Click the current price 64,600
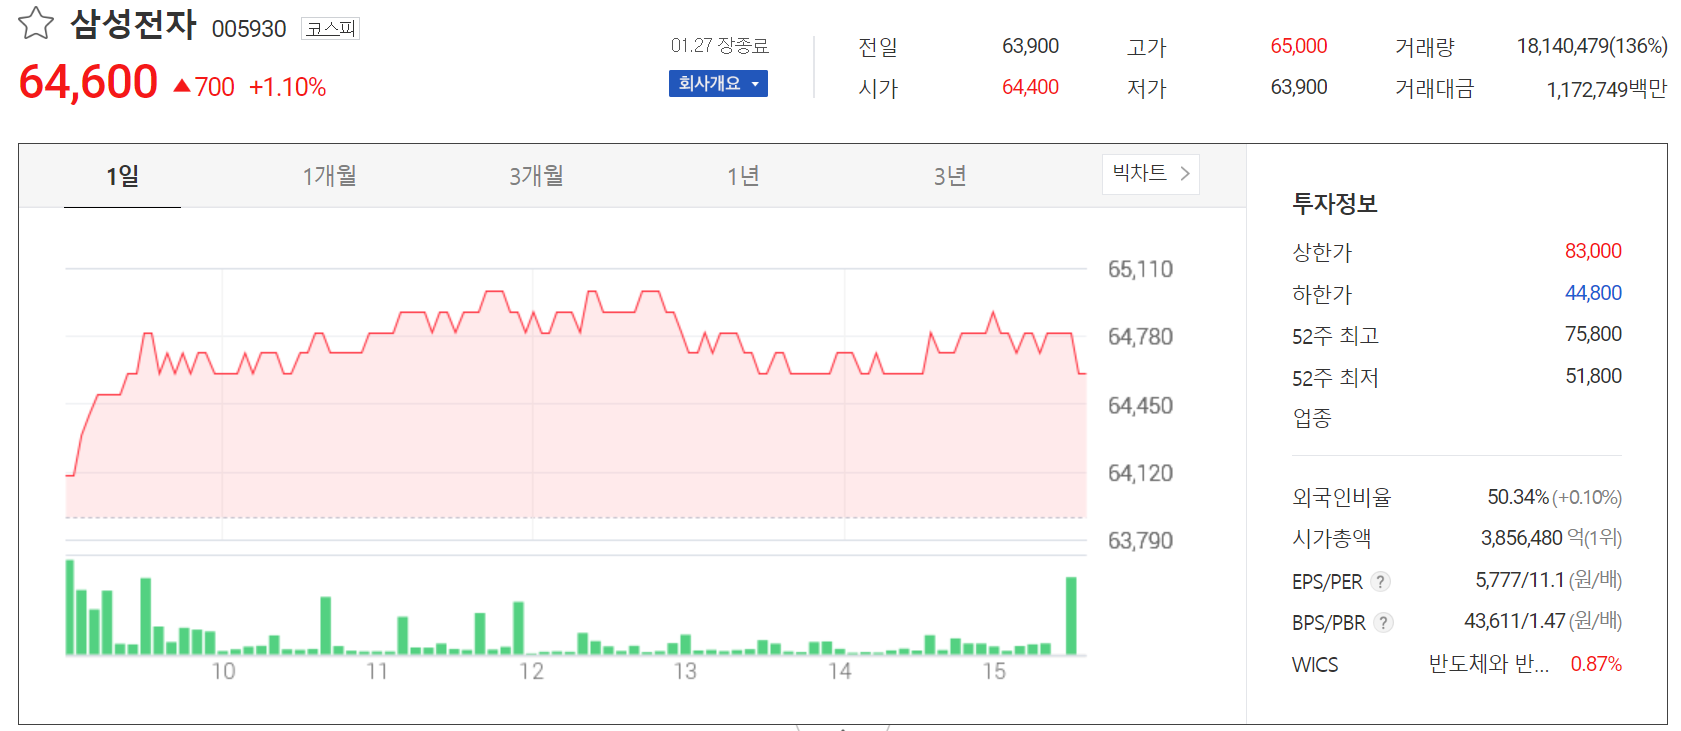1681x731 pixels. click(88, 82)
